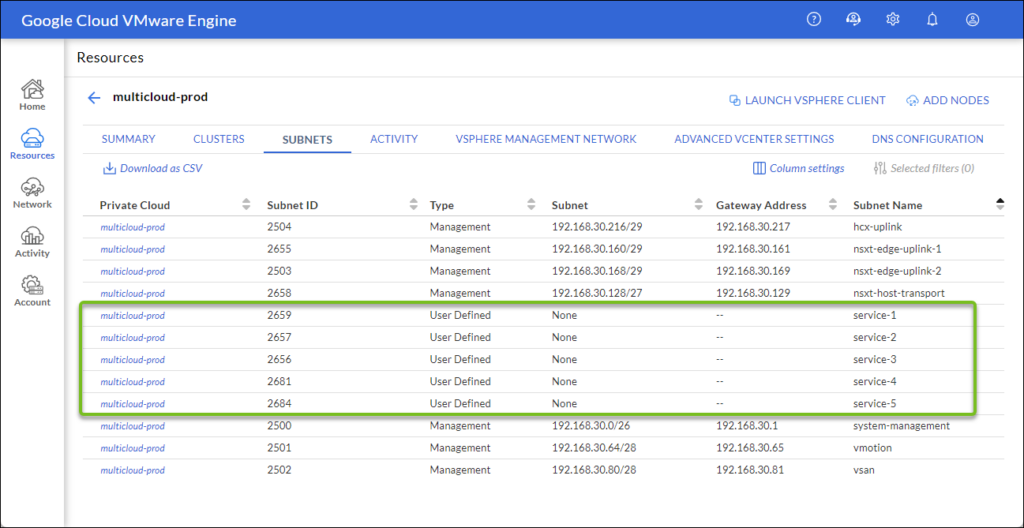The image size is (1024, 528).
Task: Open the help question mark icon
Action: 813,20
